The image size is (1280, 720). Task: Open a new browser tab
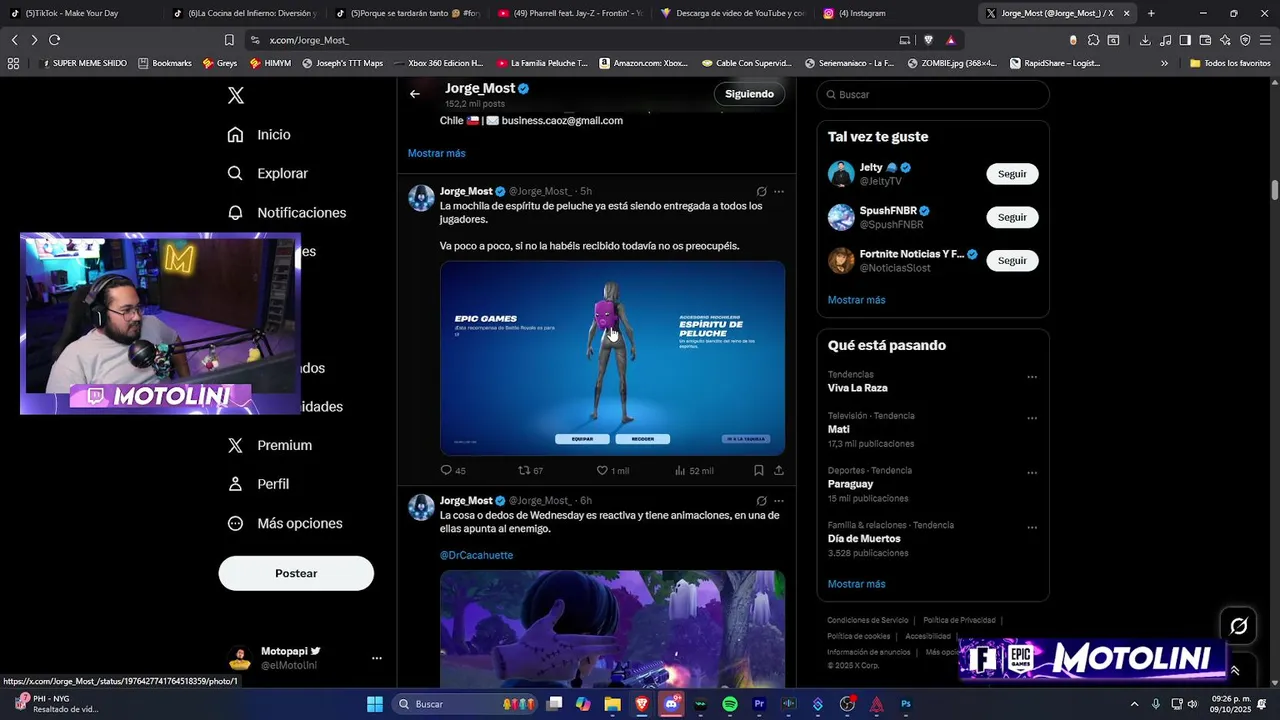[1151, 14]
